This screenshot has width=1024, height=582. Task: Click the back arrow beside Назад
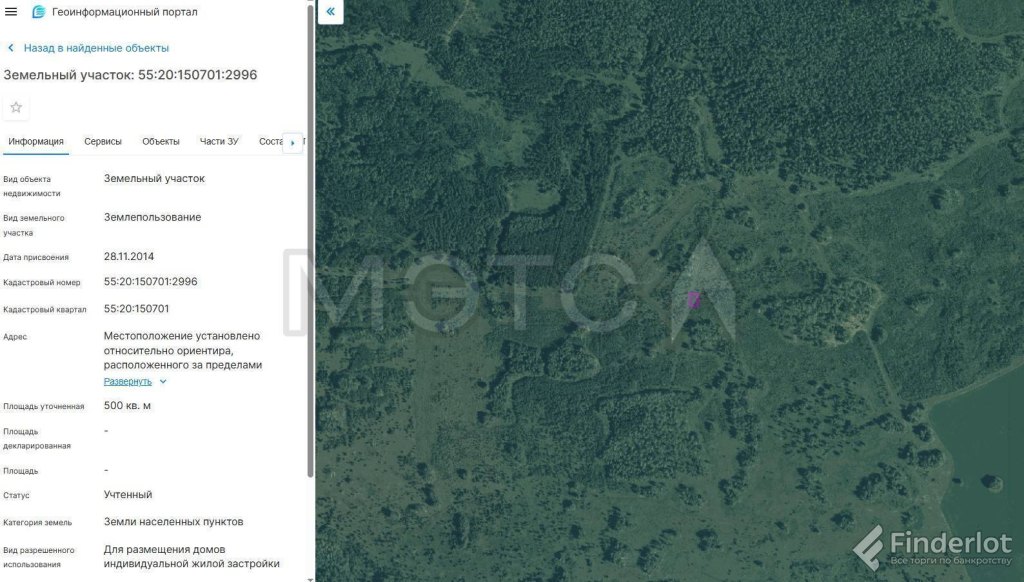click(11, 48)
